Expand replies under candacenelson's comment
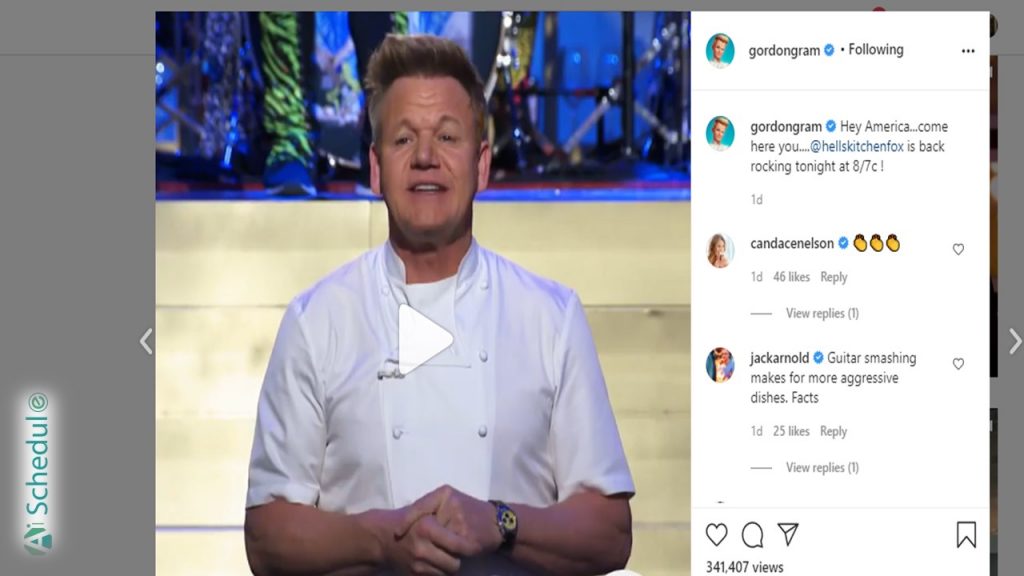The width and height of the screenshot is (1024, 576). 822,313
